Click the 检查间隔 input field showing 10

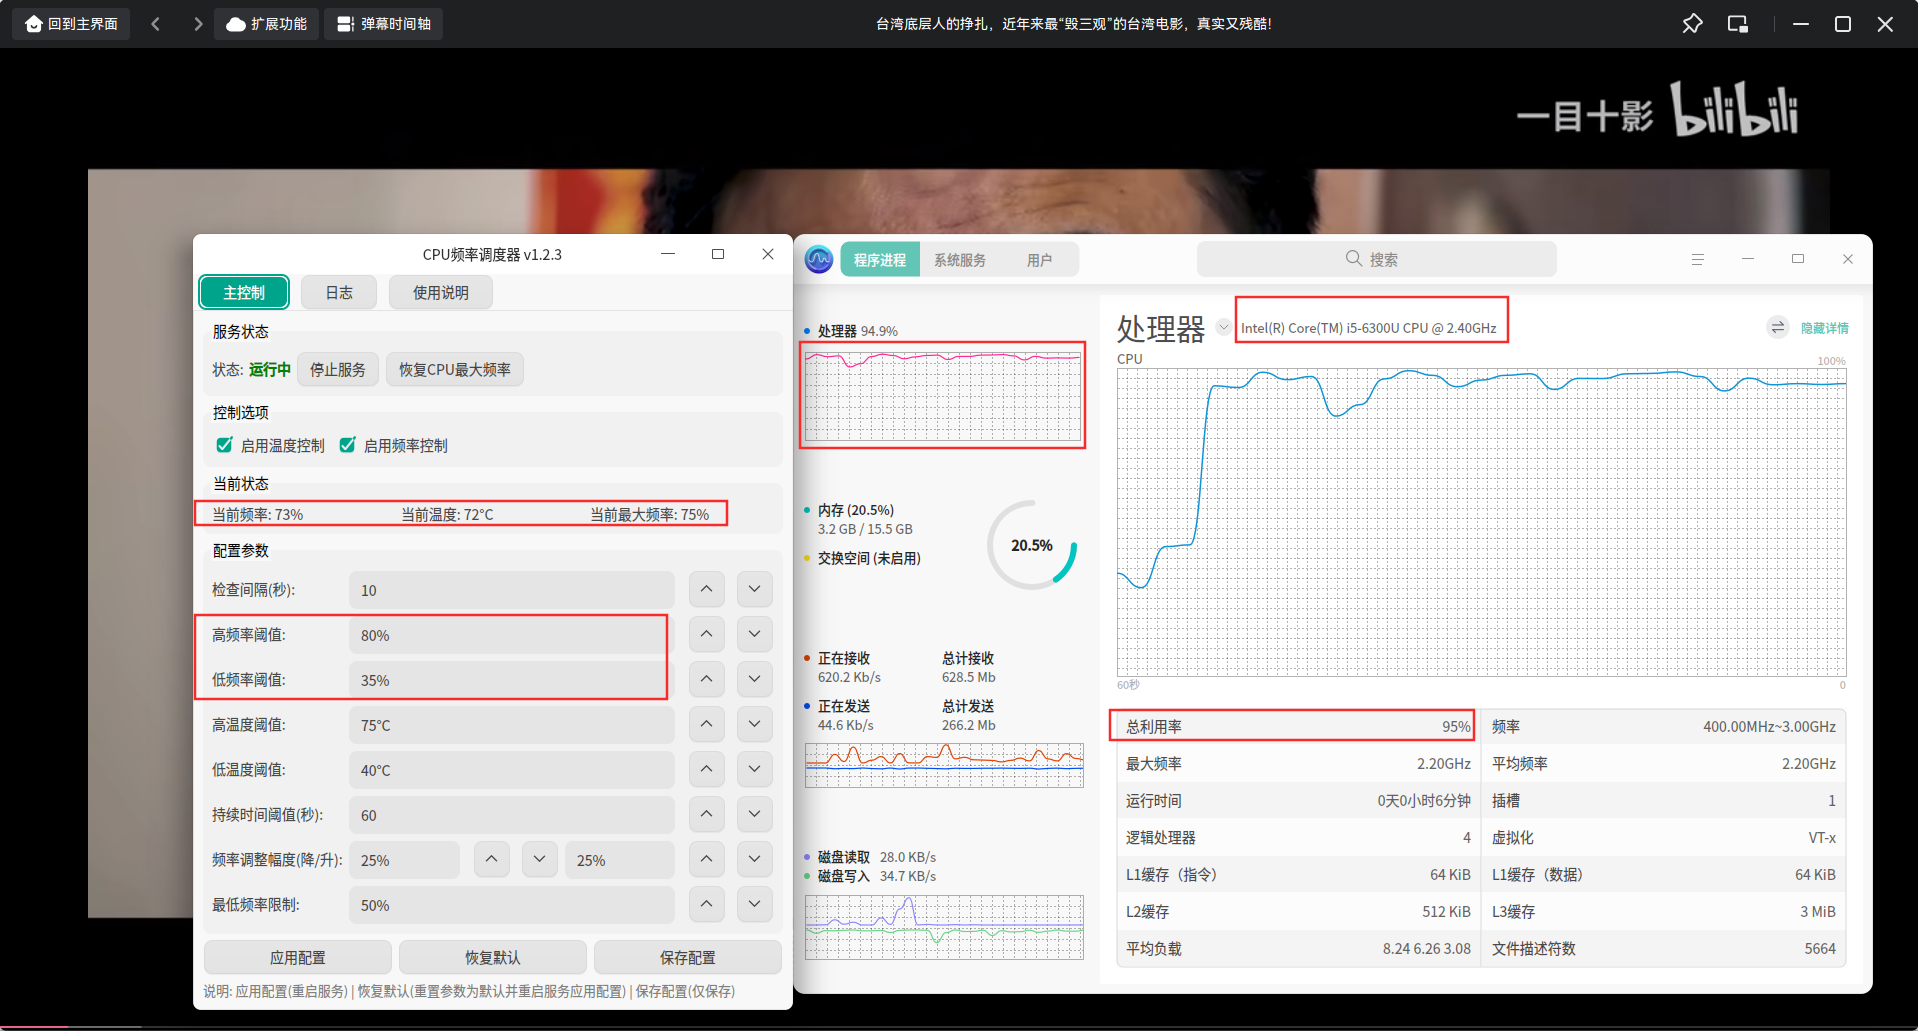[512, 590]
